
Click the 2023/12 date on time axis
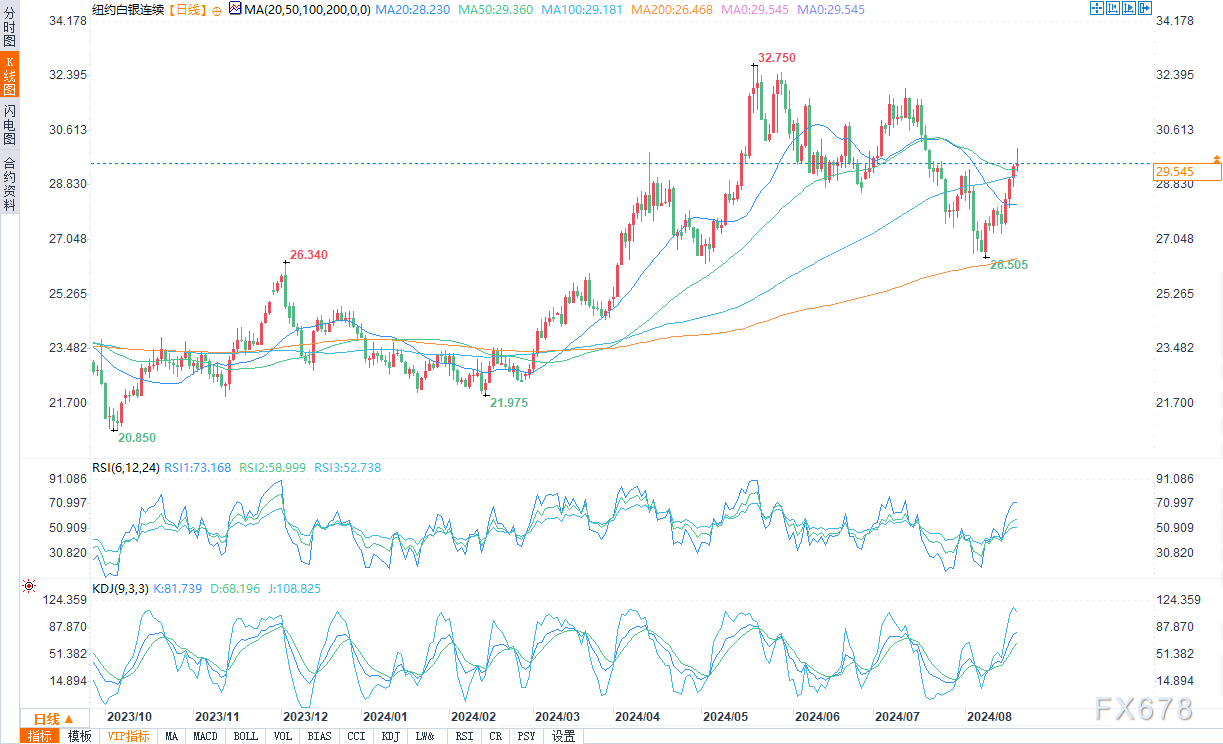pyautogui.click(x=305, y=717)
